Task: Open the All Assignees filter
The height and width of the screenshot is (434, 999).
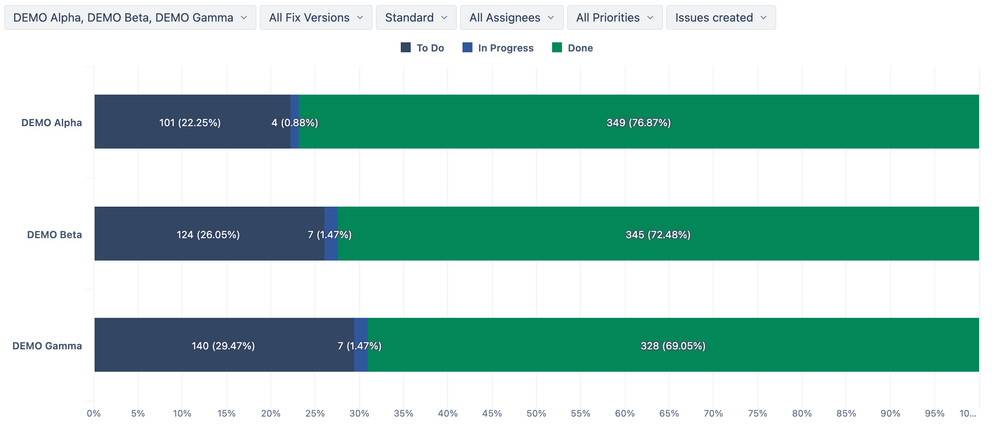Action: [x=512, y=18]
